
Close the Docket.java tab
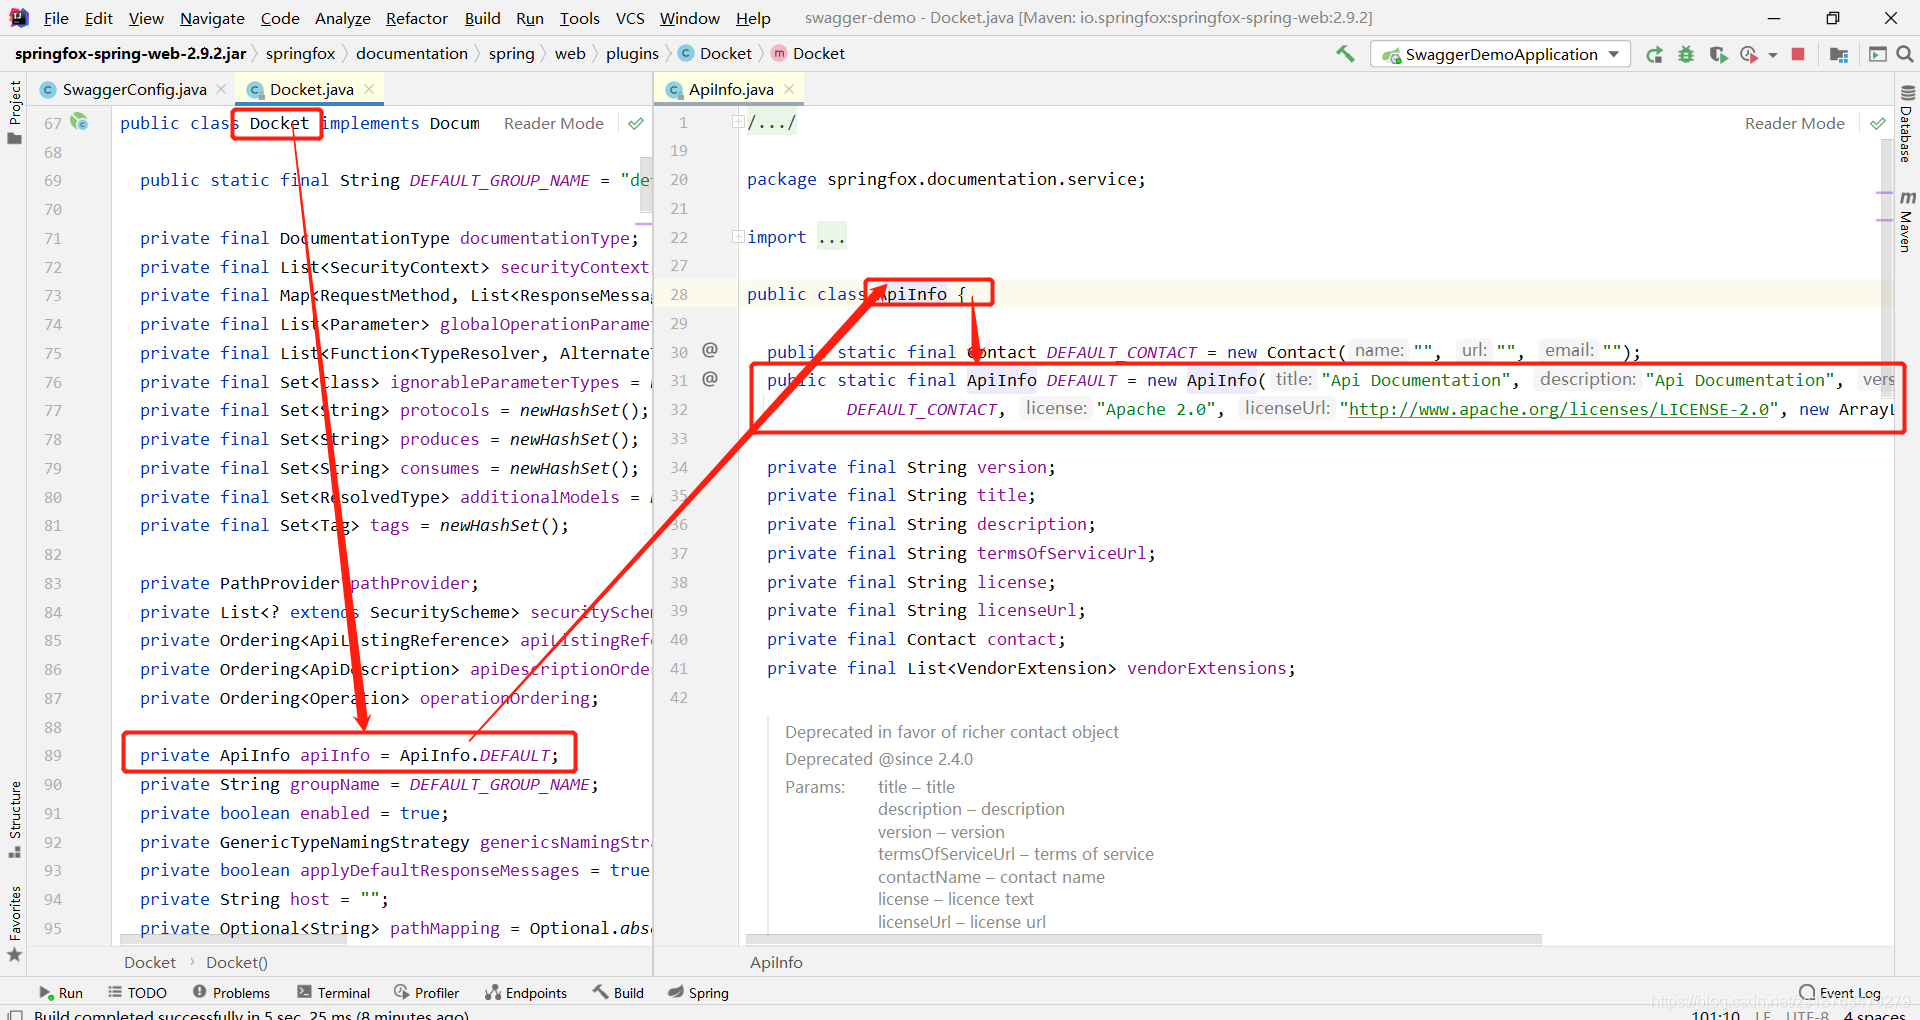369,89
